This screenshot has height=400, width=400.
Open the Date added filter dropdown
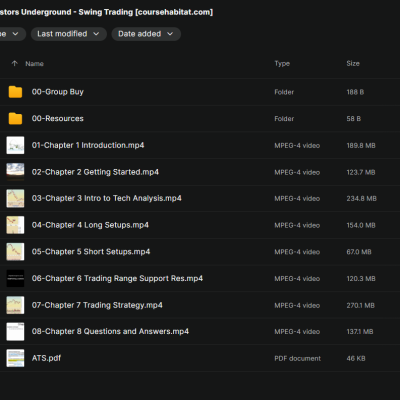coord(146,34)
